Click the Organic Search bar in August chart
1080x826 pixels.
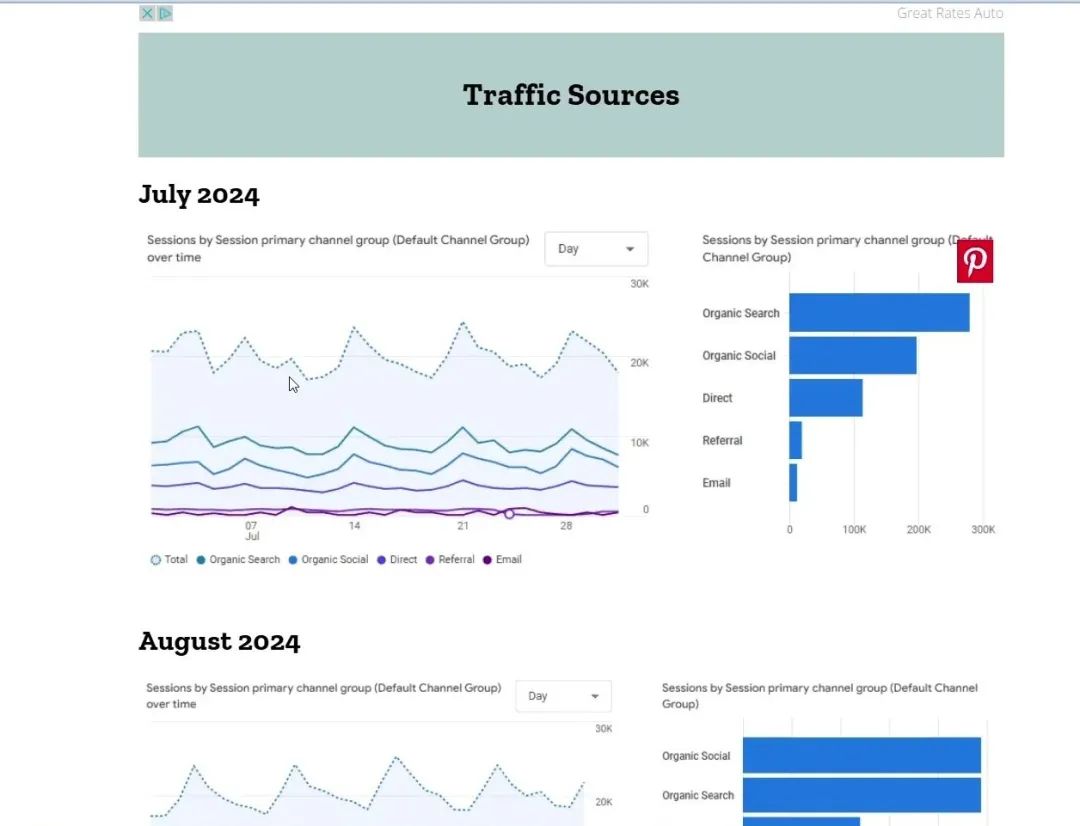tap(861, 795)
